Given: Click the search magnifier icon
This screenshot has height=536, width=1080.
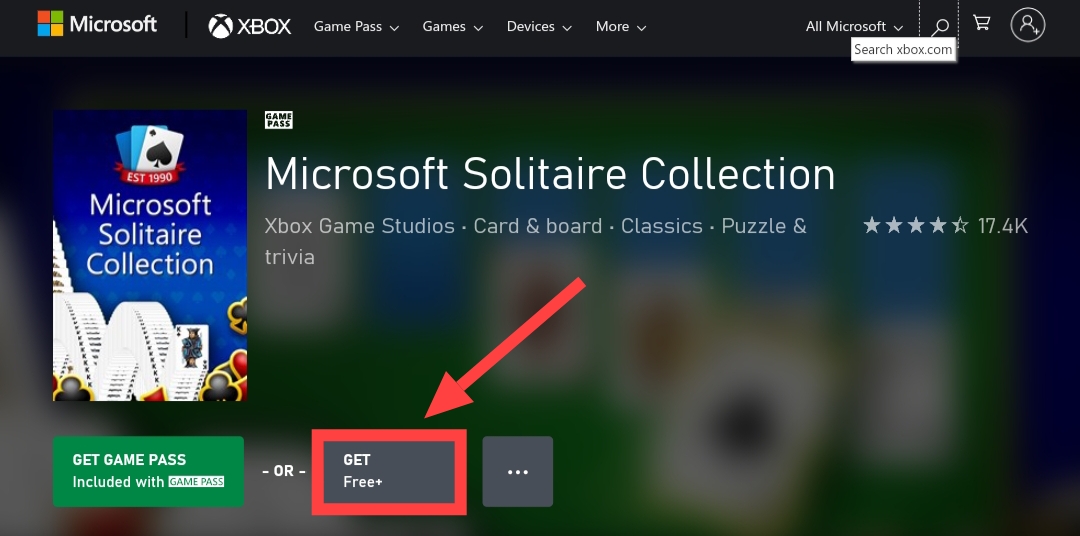Looking at the screenshot, I should [939, 27].
